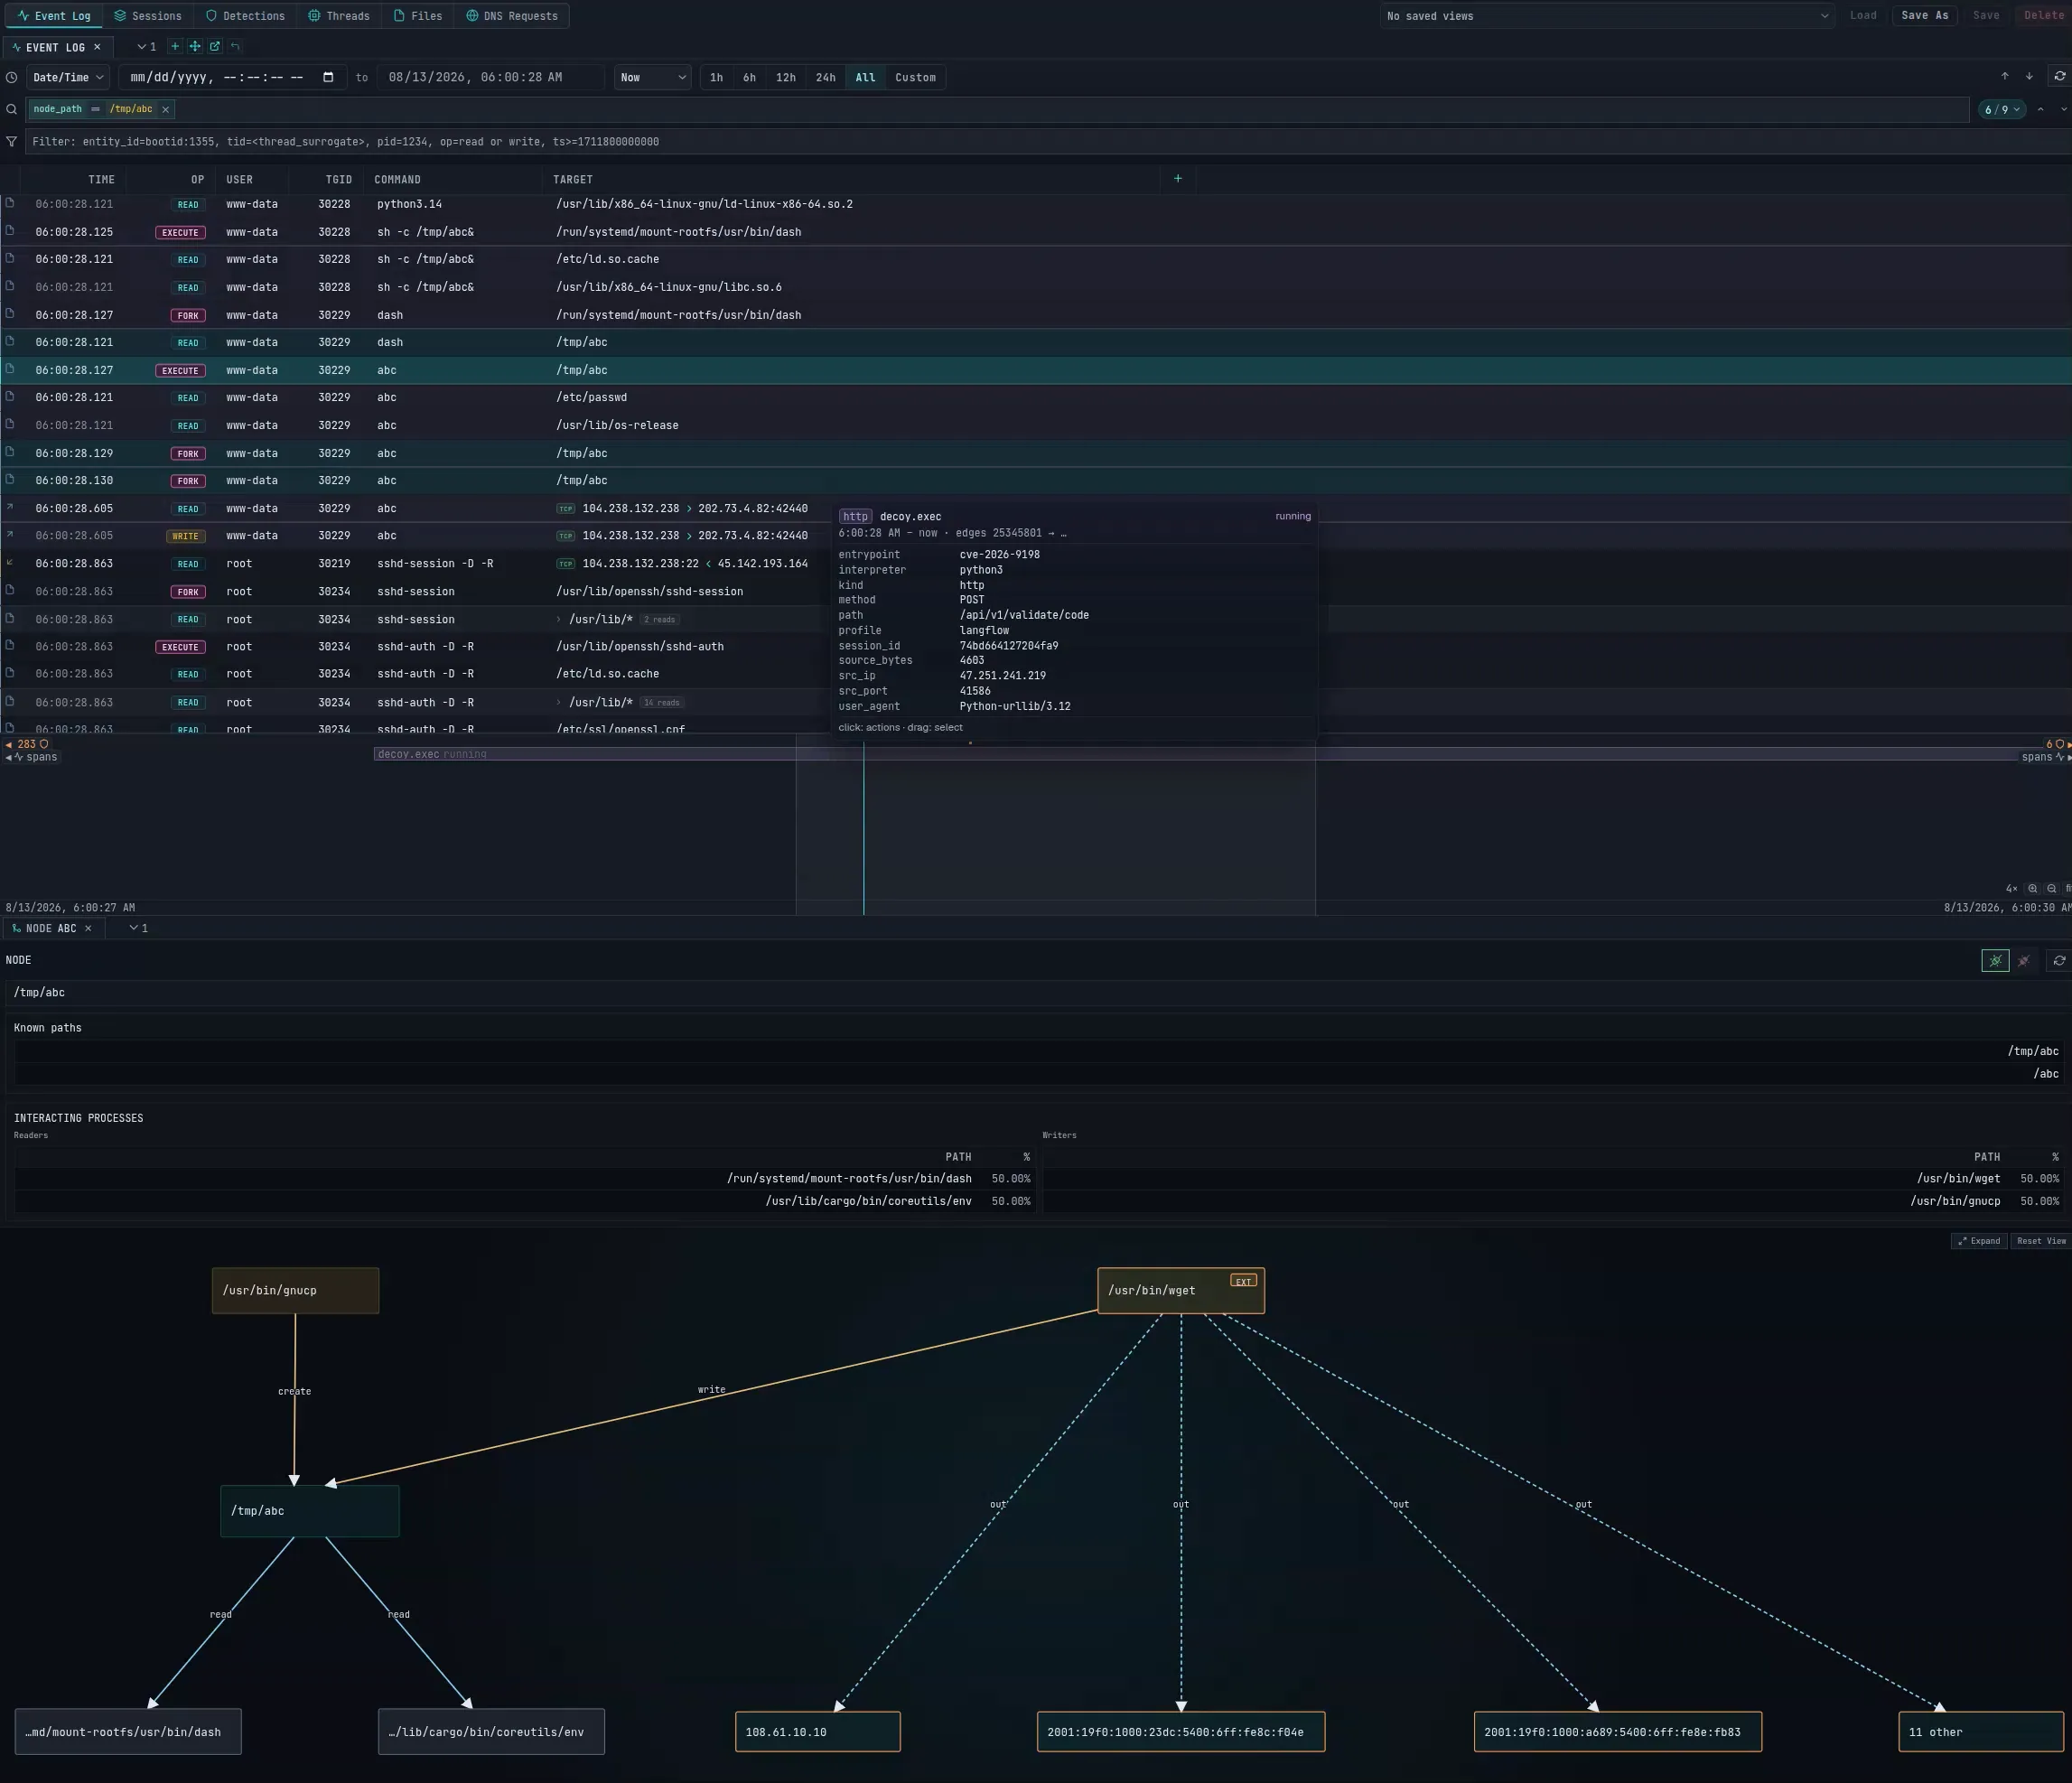Image resolution: width=2072 pixels, height=1783 pixels.
Task: Click the end date 08/13/2026 field
Action: 490,77
